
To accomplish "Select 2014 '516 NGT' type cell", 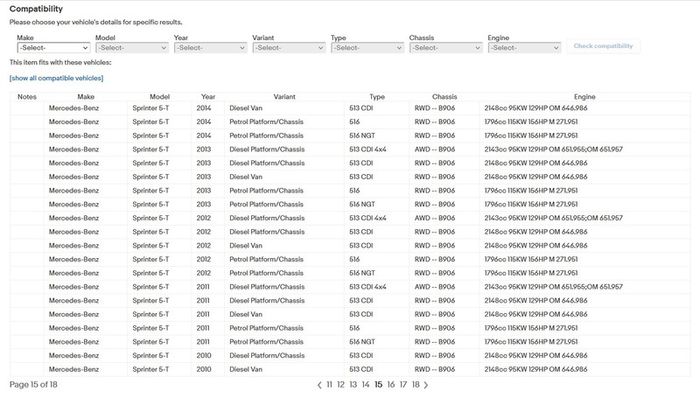I will click(362, 136).
